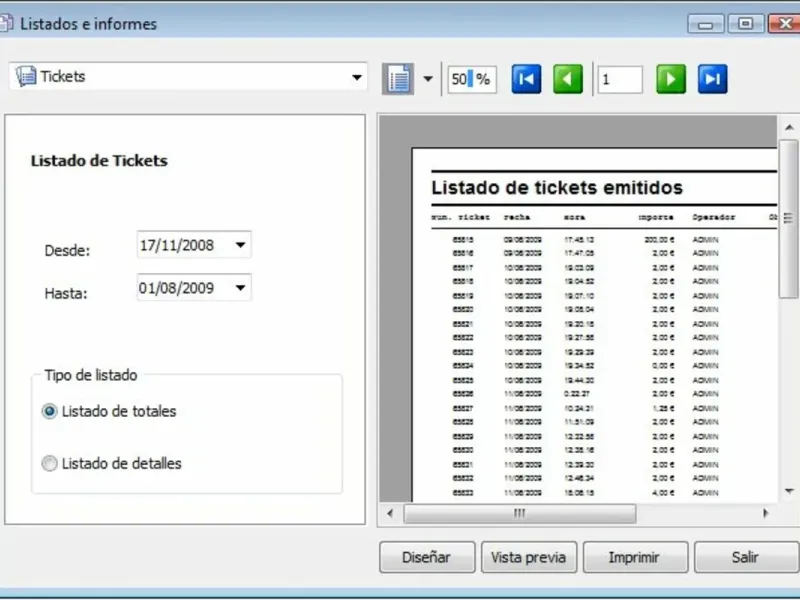The image size is (800, 600).
Task: Close the Listados e informes window
Action: coord(785,24)
